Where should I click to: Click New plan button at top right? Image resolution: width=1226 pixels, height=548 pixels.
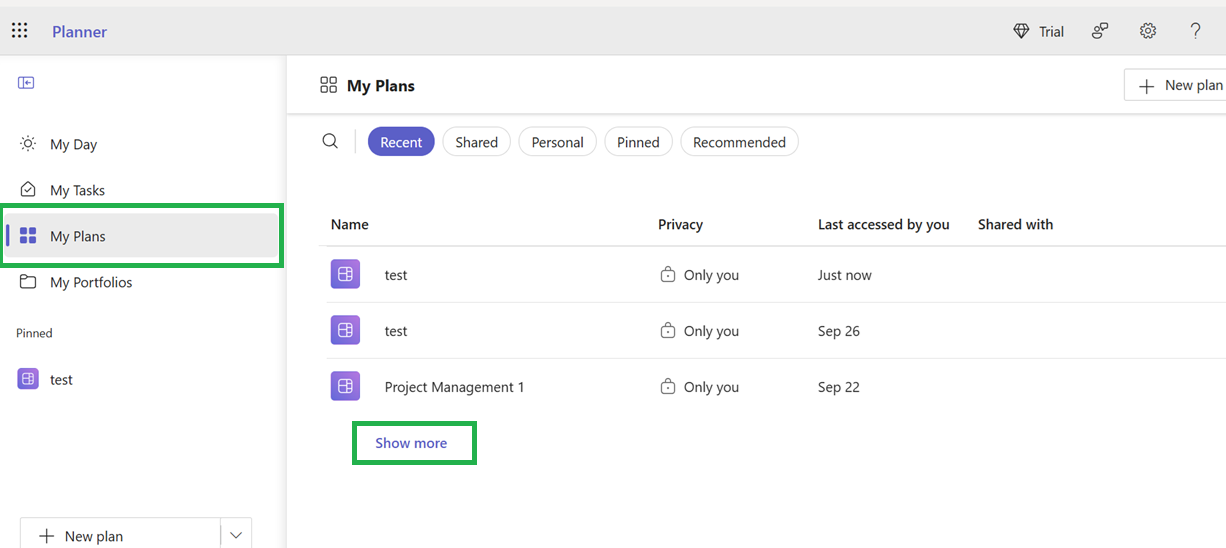[x=1176, y=85]
